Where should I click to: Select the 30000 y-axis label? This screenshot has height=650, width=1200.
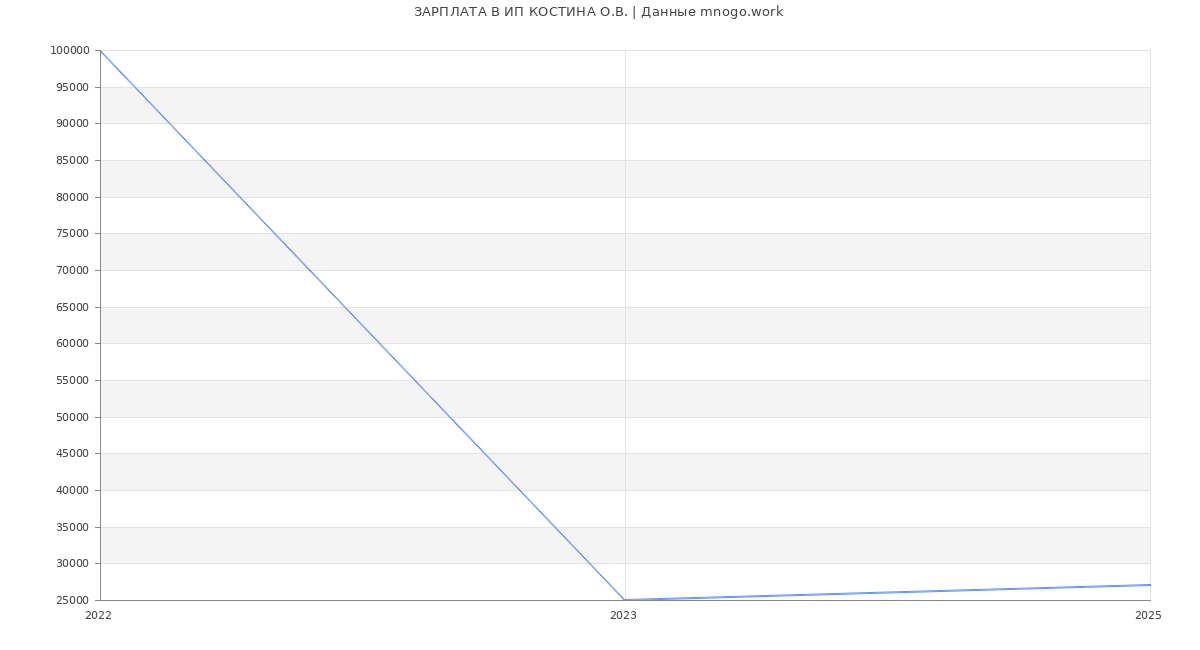[x=72, y=564]
